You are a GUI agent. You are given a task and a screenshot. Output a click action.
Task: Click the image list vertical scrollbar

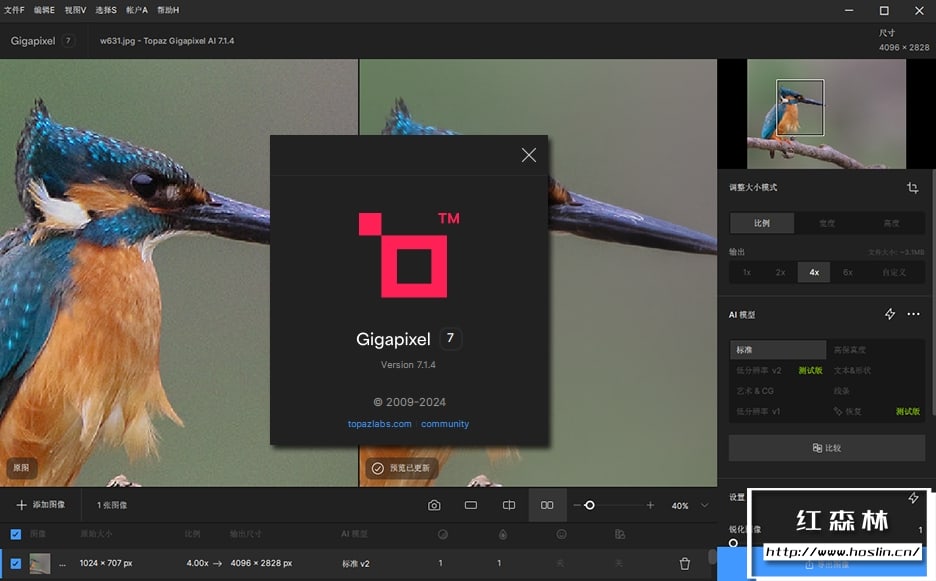coord(712,557)
